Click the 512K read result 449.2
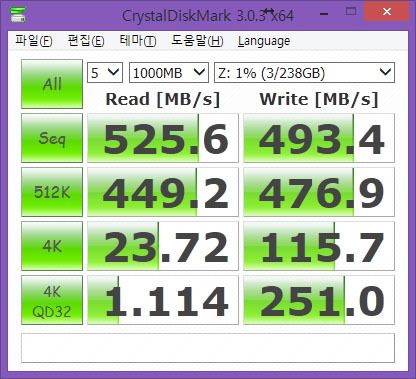The image size is (416, 379). pos(163,192)
